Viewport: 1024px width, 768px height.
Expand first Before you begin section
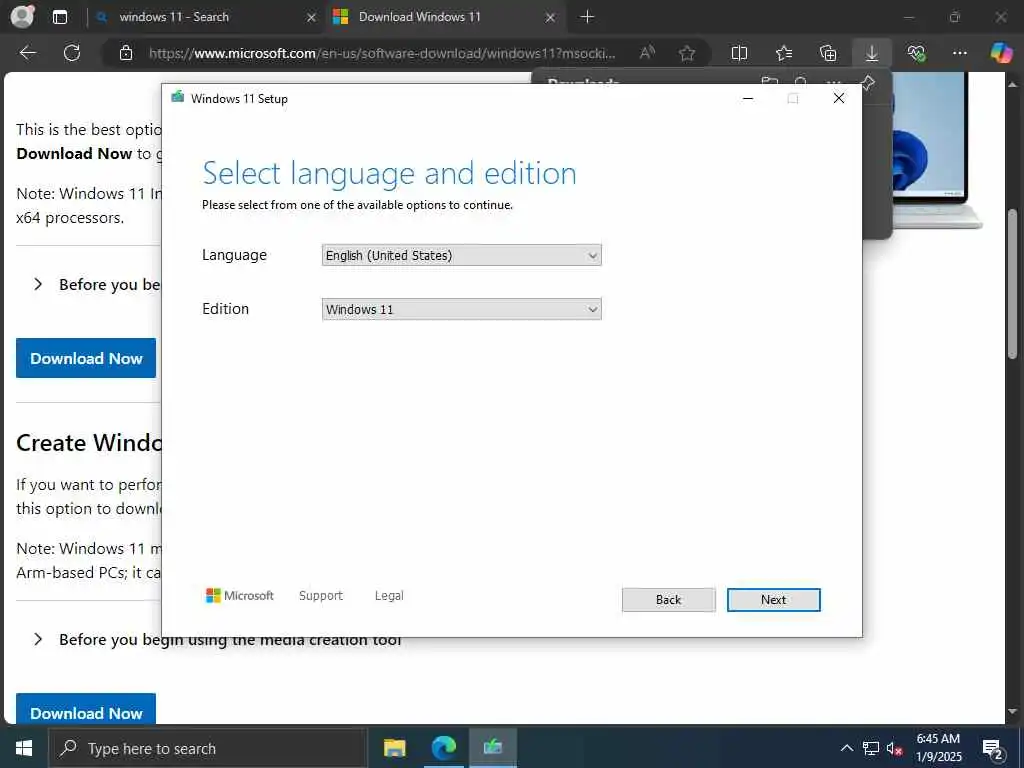(x=38, y=285)
